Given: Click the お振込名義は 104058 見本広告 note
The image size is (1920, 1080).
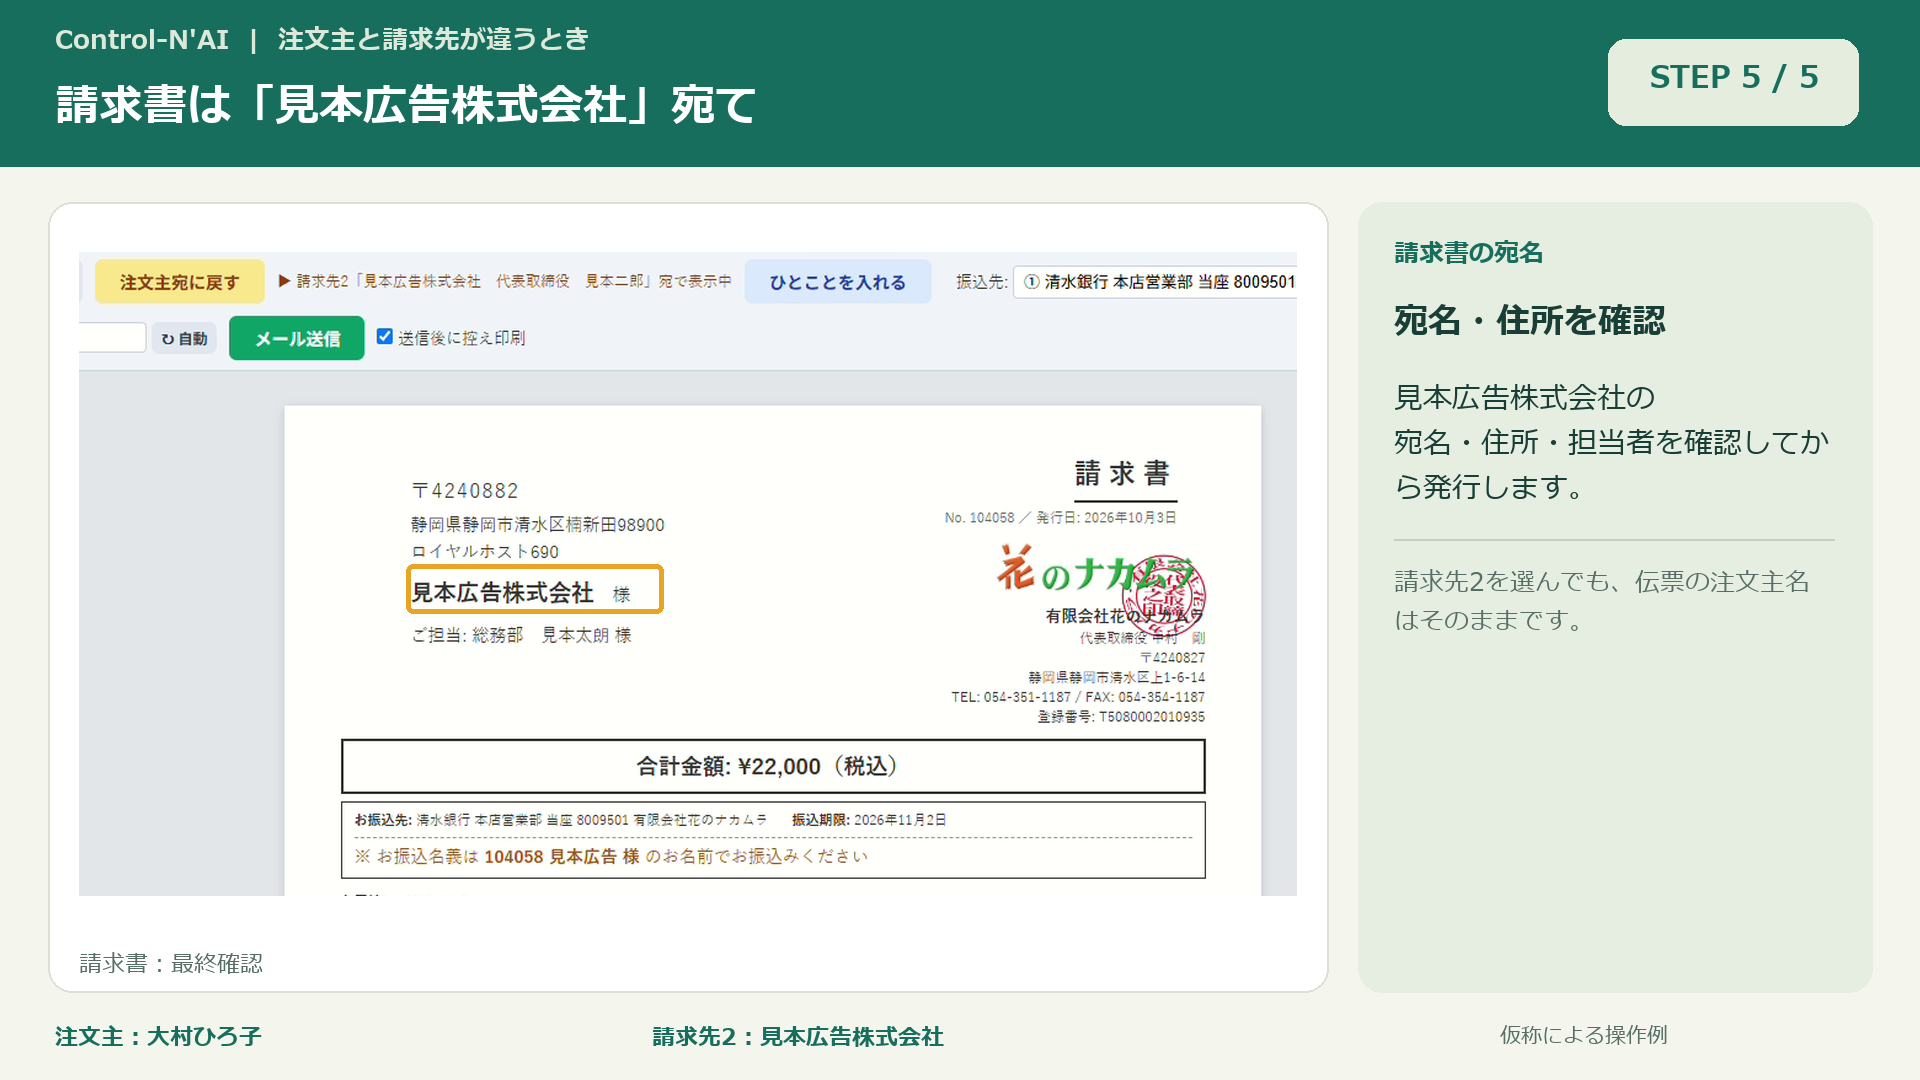Looking at the screenshot, I should pyautogui.click(x=611, y=857).
